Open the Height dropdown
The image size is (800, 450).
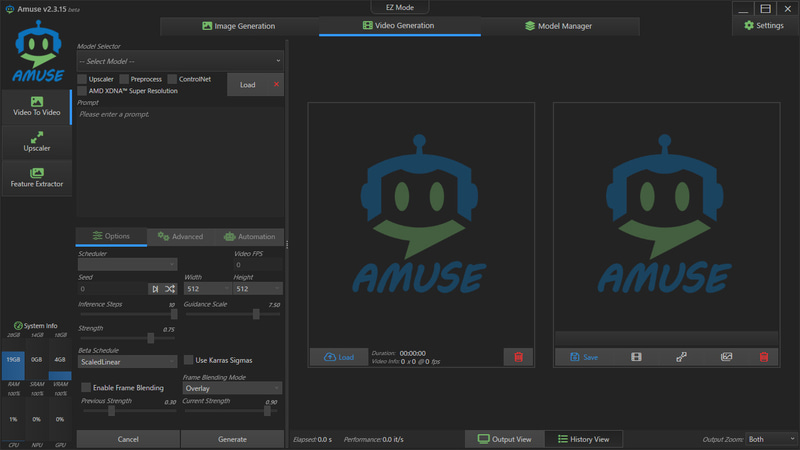[258, 289]
